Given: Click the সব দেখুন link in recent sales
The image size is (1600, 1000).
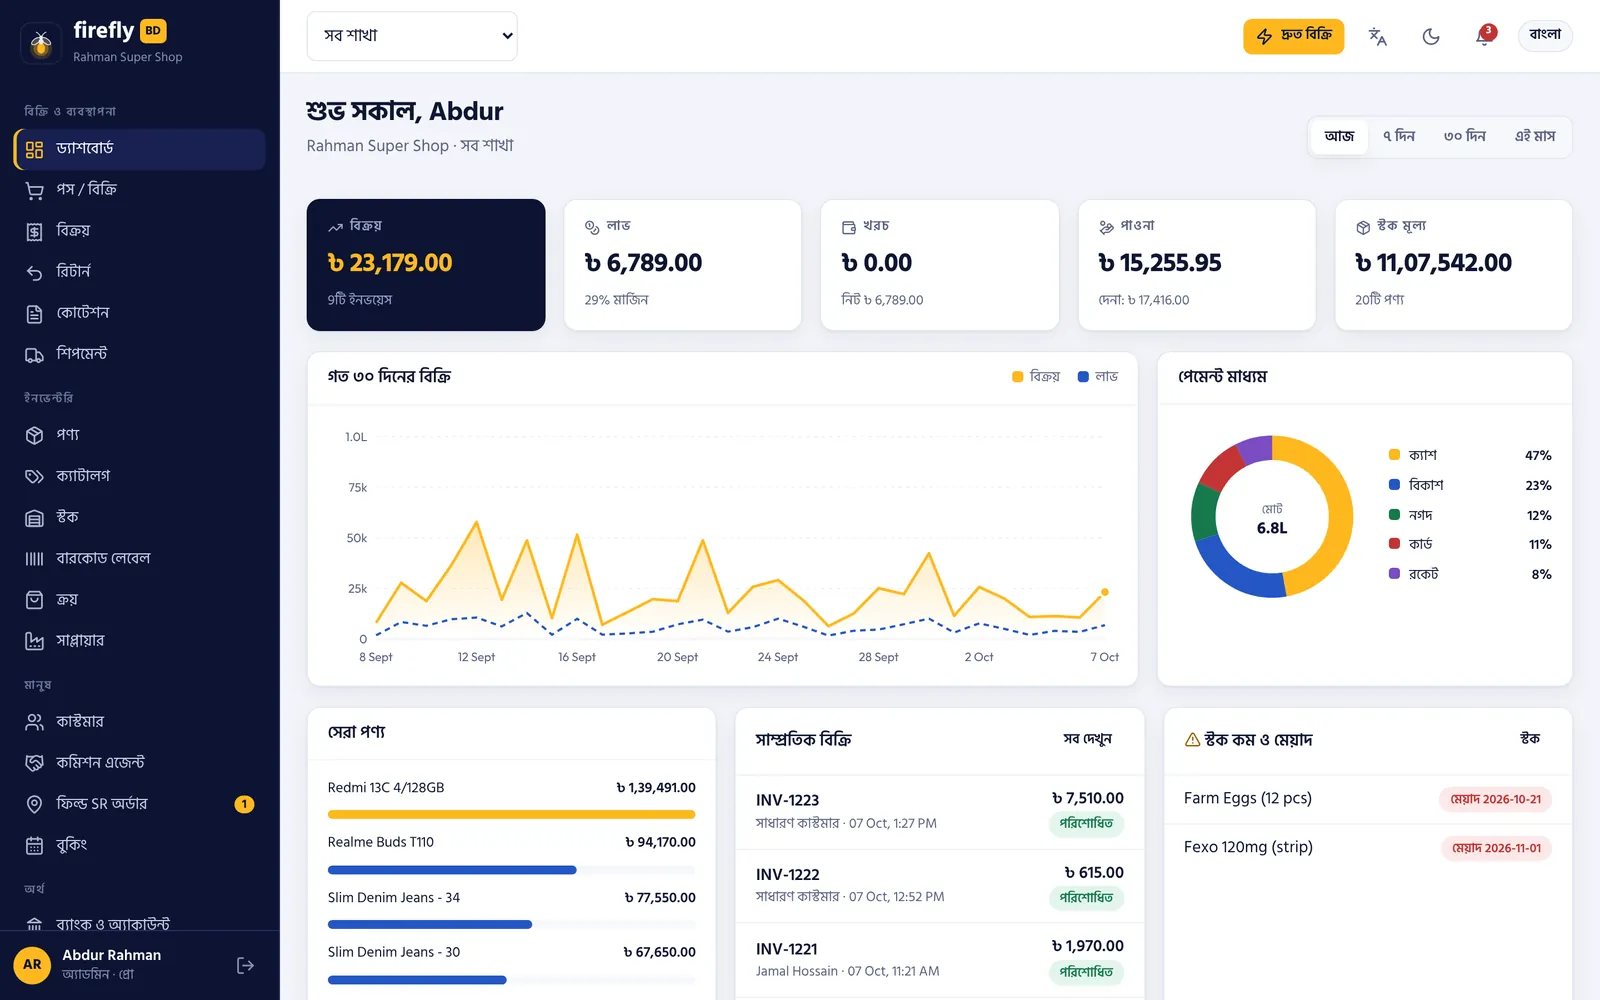Looking at the screenshot, I should (x=1087, y=739).
